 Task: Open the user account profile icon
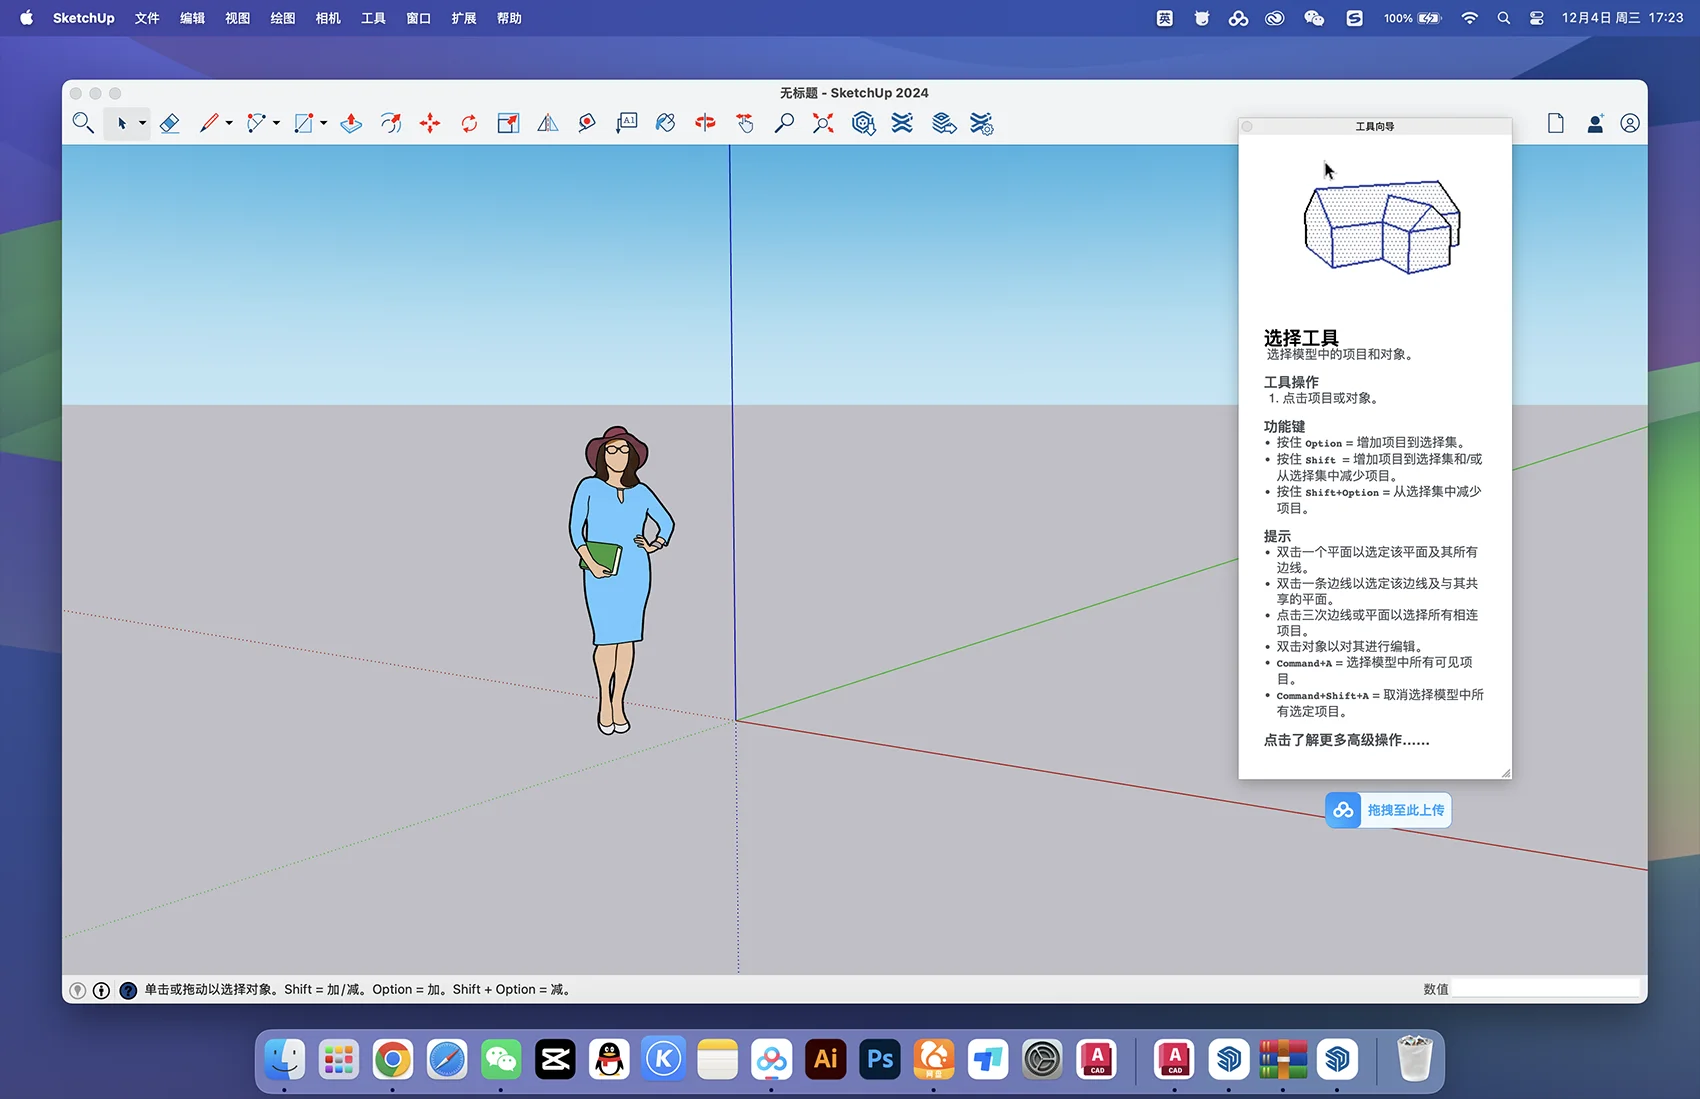point(1630,123)
